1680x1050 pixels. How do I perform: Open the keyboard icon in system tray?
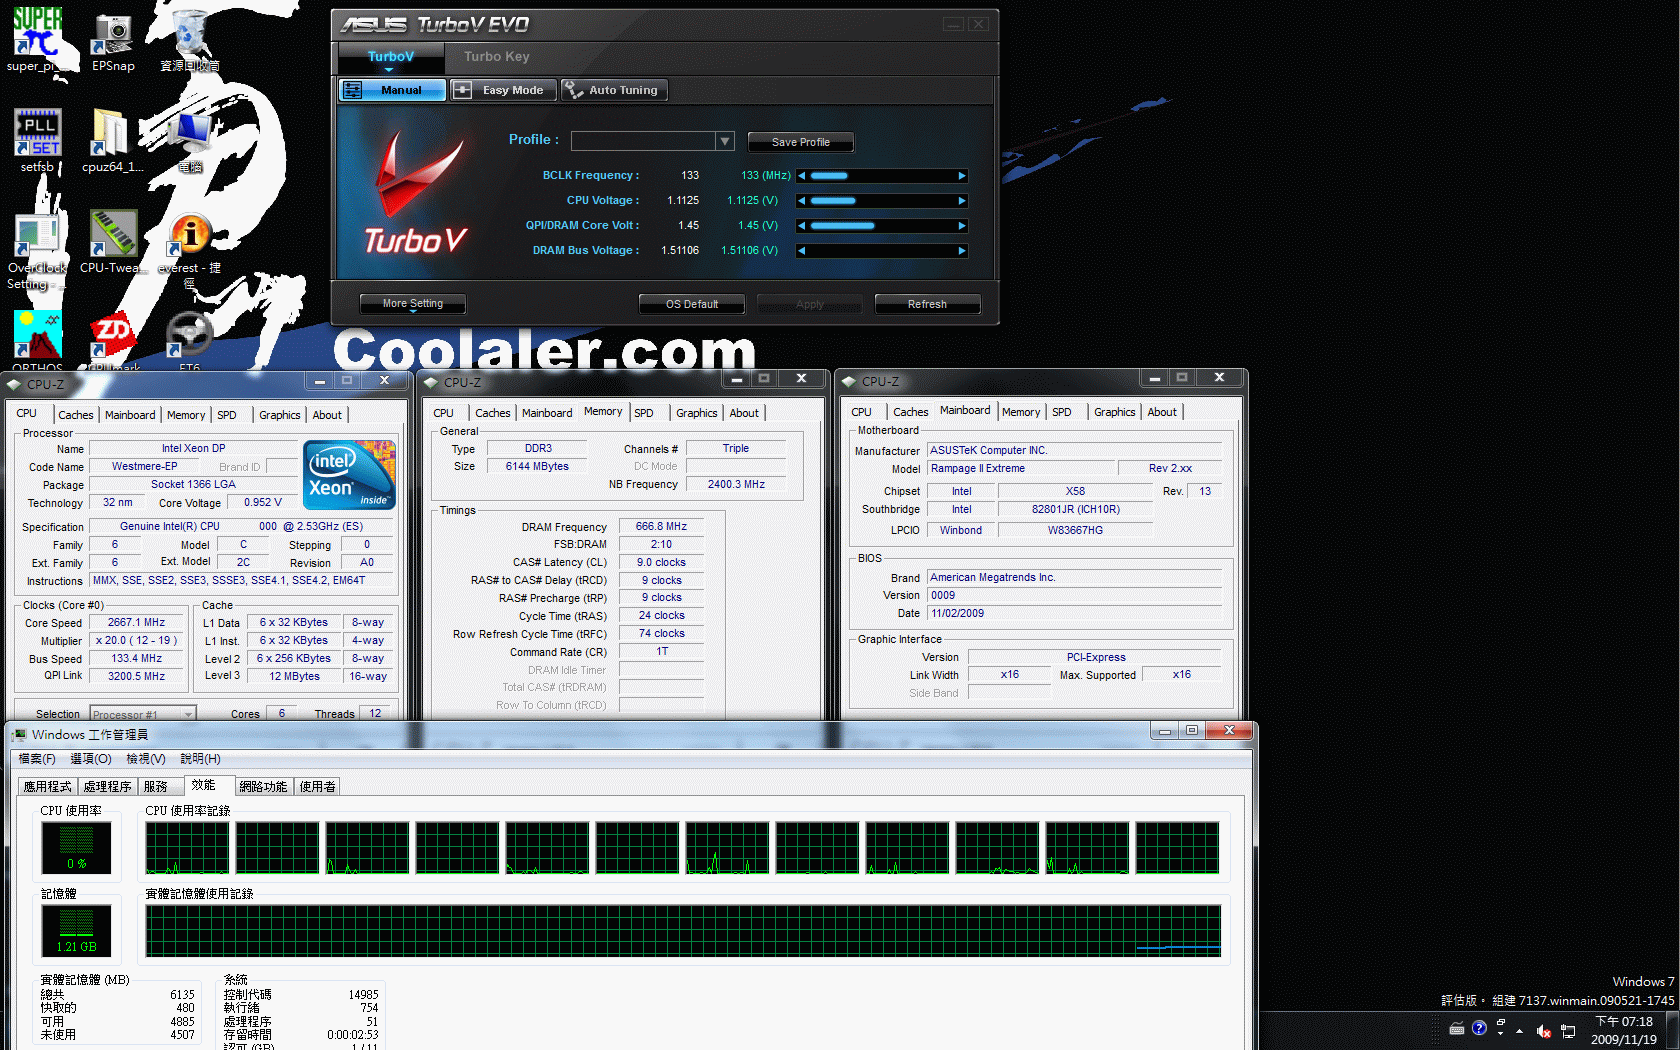click(1457, 1028)
